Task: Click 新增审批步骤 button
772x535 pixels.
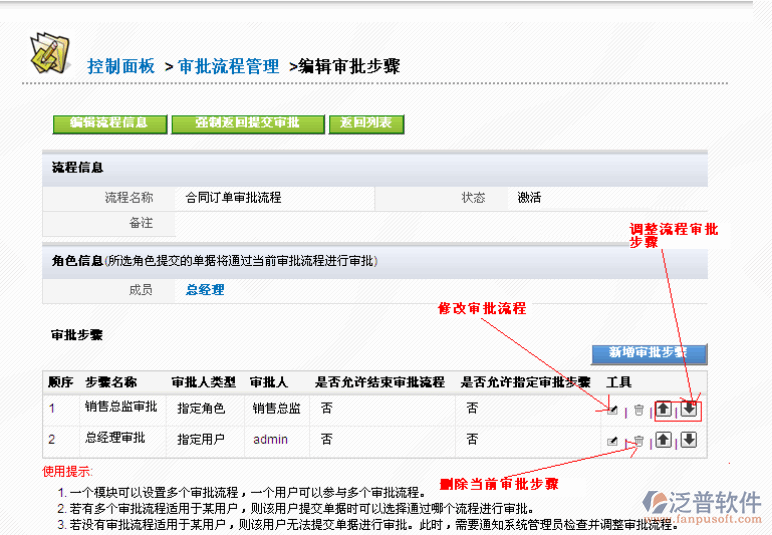Action: pyautogui.click(x=648, y=353)
